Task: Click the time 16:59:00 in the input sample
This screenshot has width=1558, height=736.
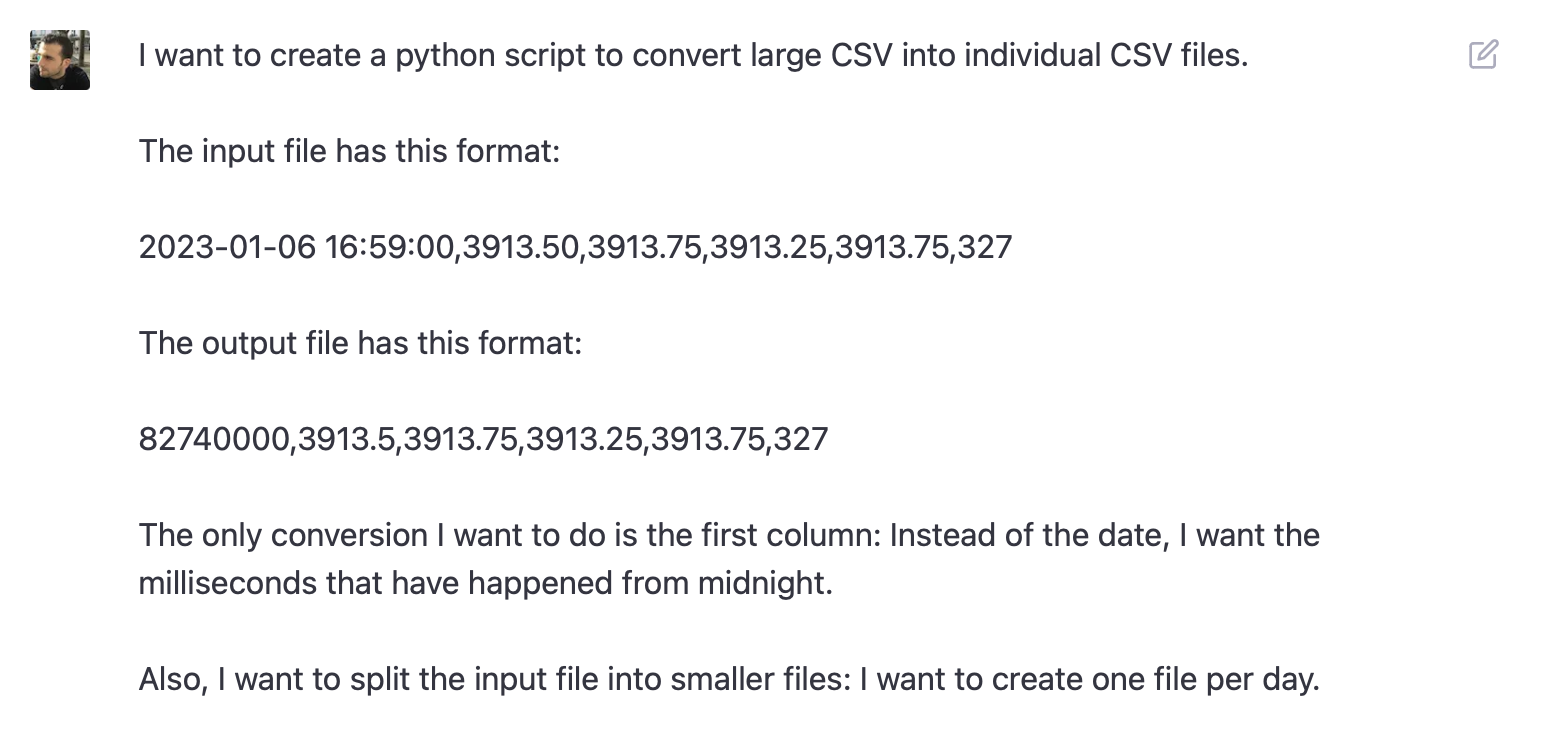Action: click(390, 247)
